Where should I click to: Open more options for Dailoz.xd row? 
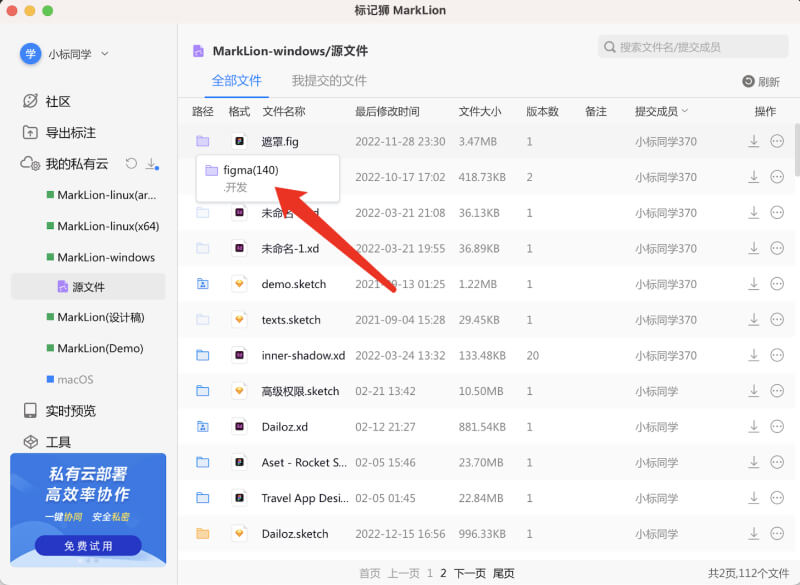(x=777, y=427)
